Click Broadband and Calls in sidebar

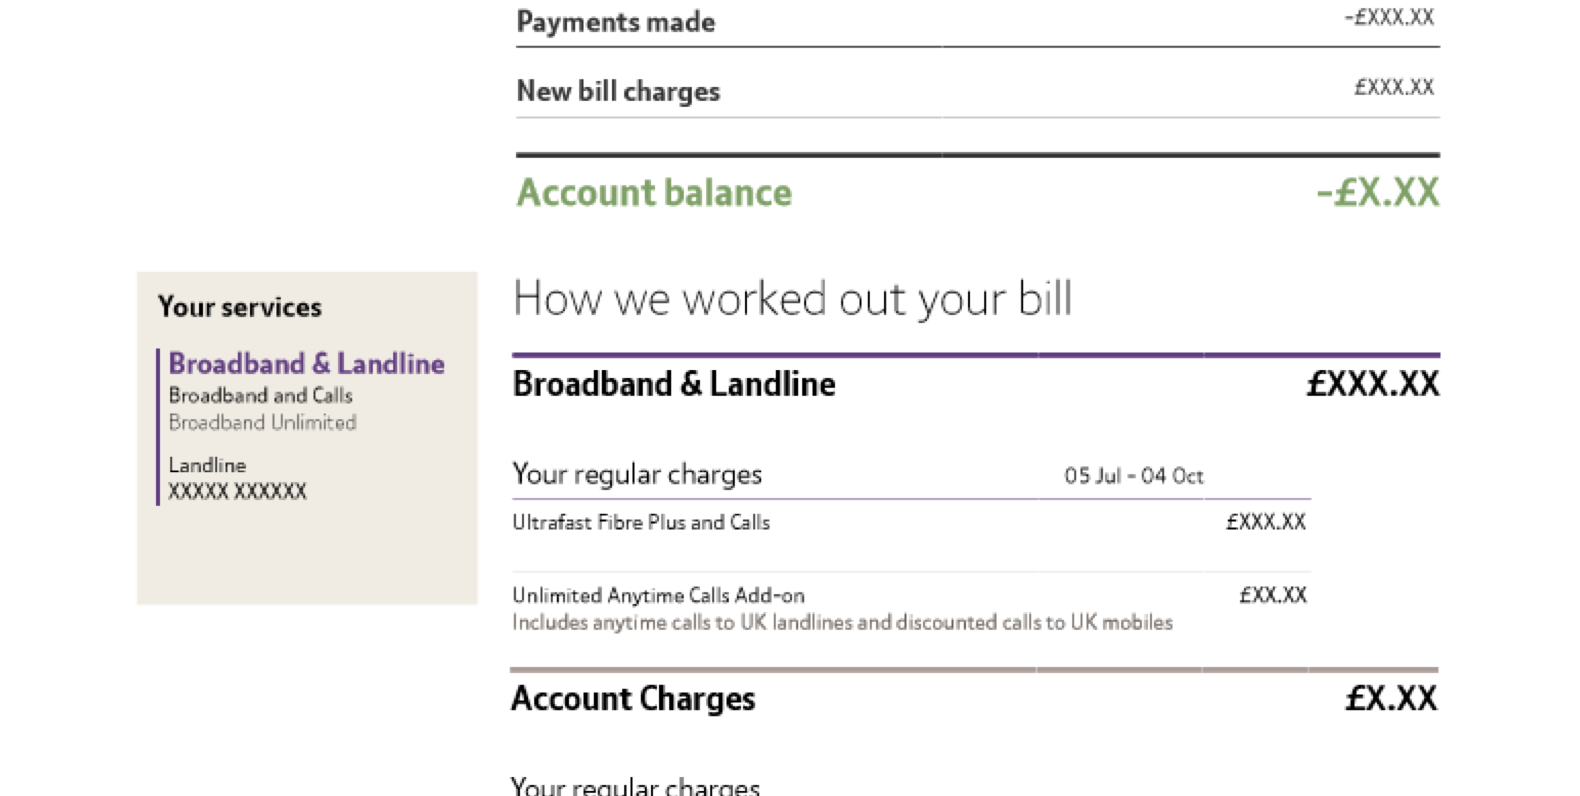[x=260, y=395]
